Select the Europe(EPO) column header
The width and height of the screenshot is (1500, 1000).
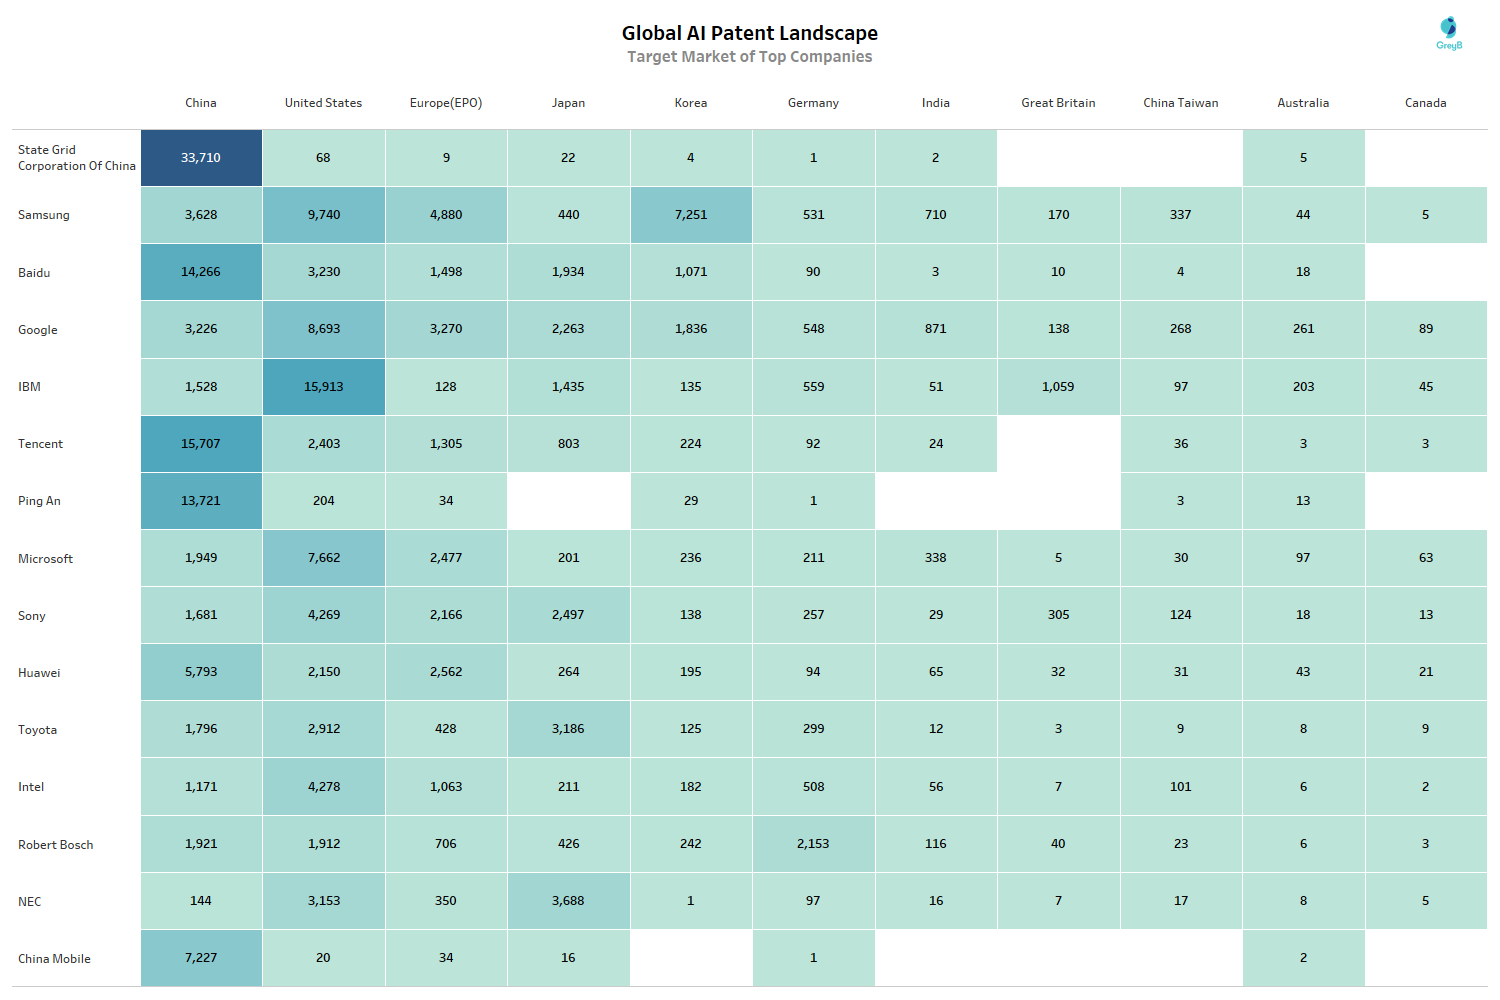pyautogui.click(x=446, y=103)
